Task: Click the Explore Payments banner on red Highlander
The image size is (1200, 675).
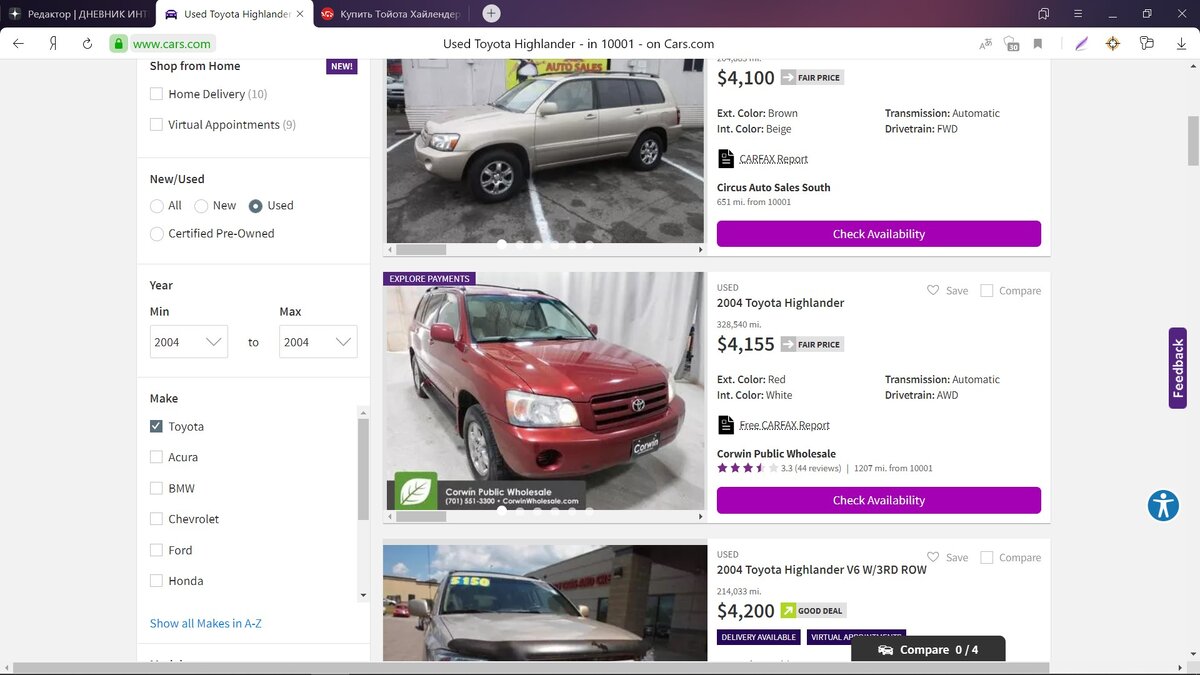Action: pos(429,279)
